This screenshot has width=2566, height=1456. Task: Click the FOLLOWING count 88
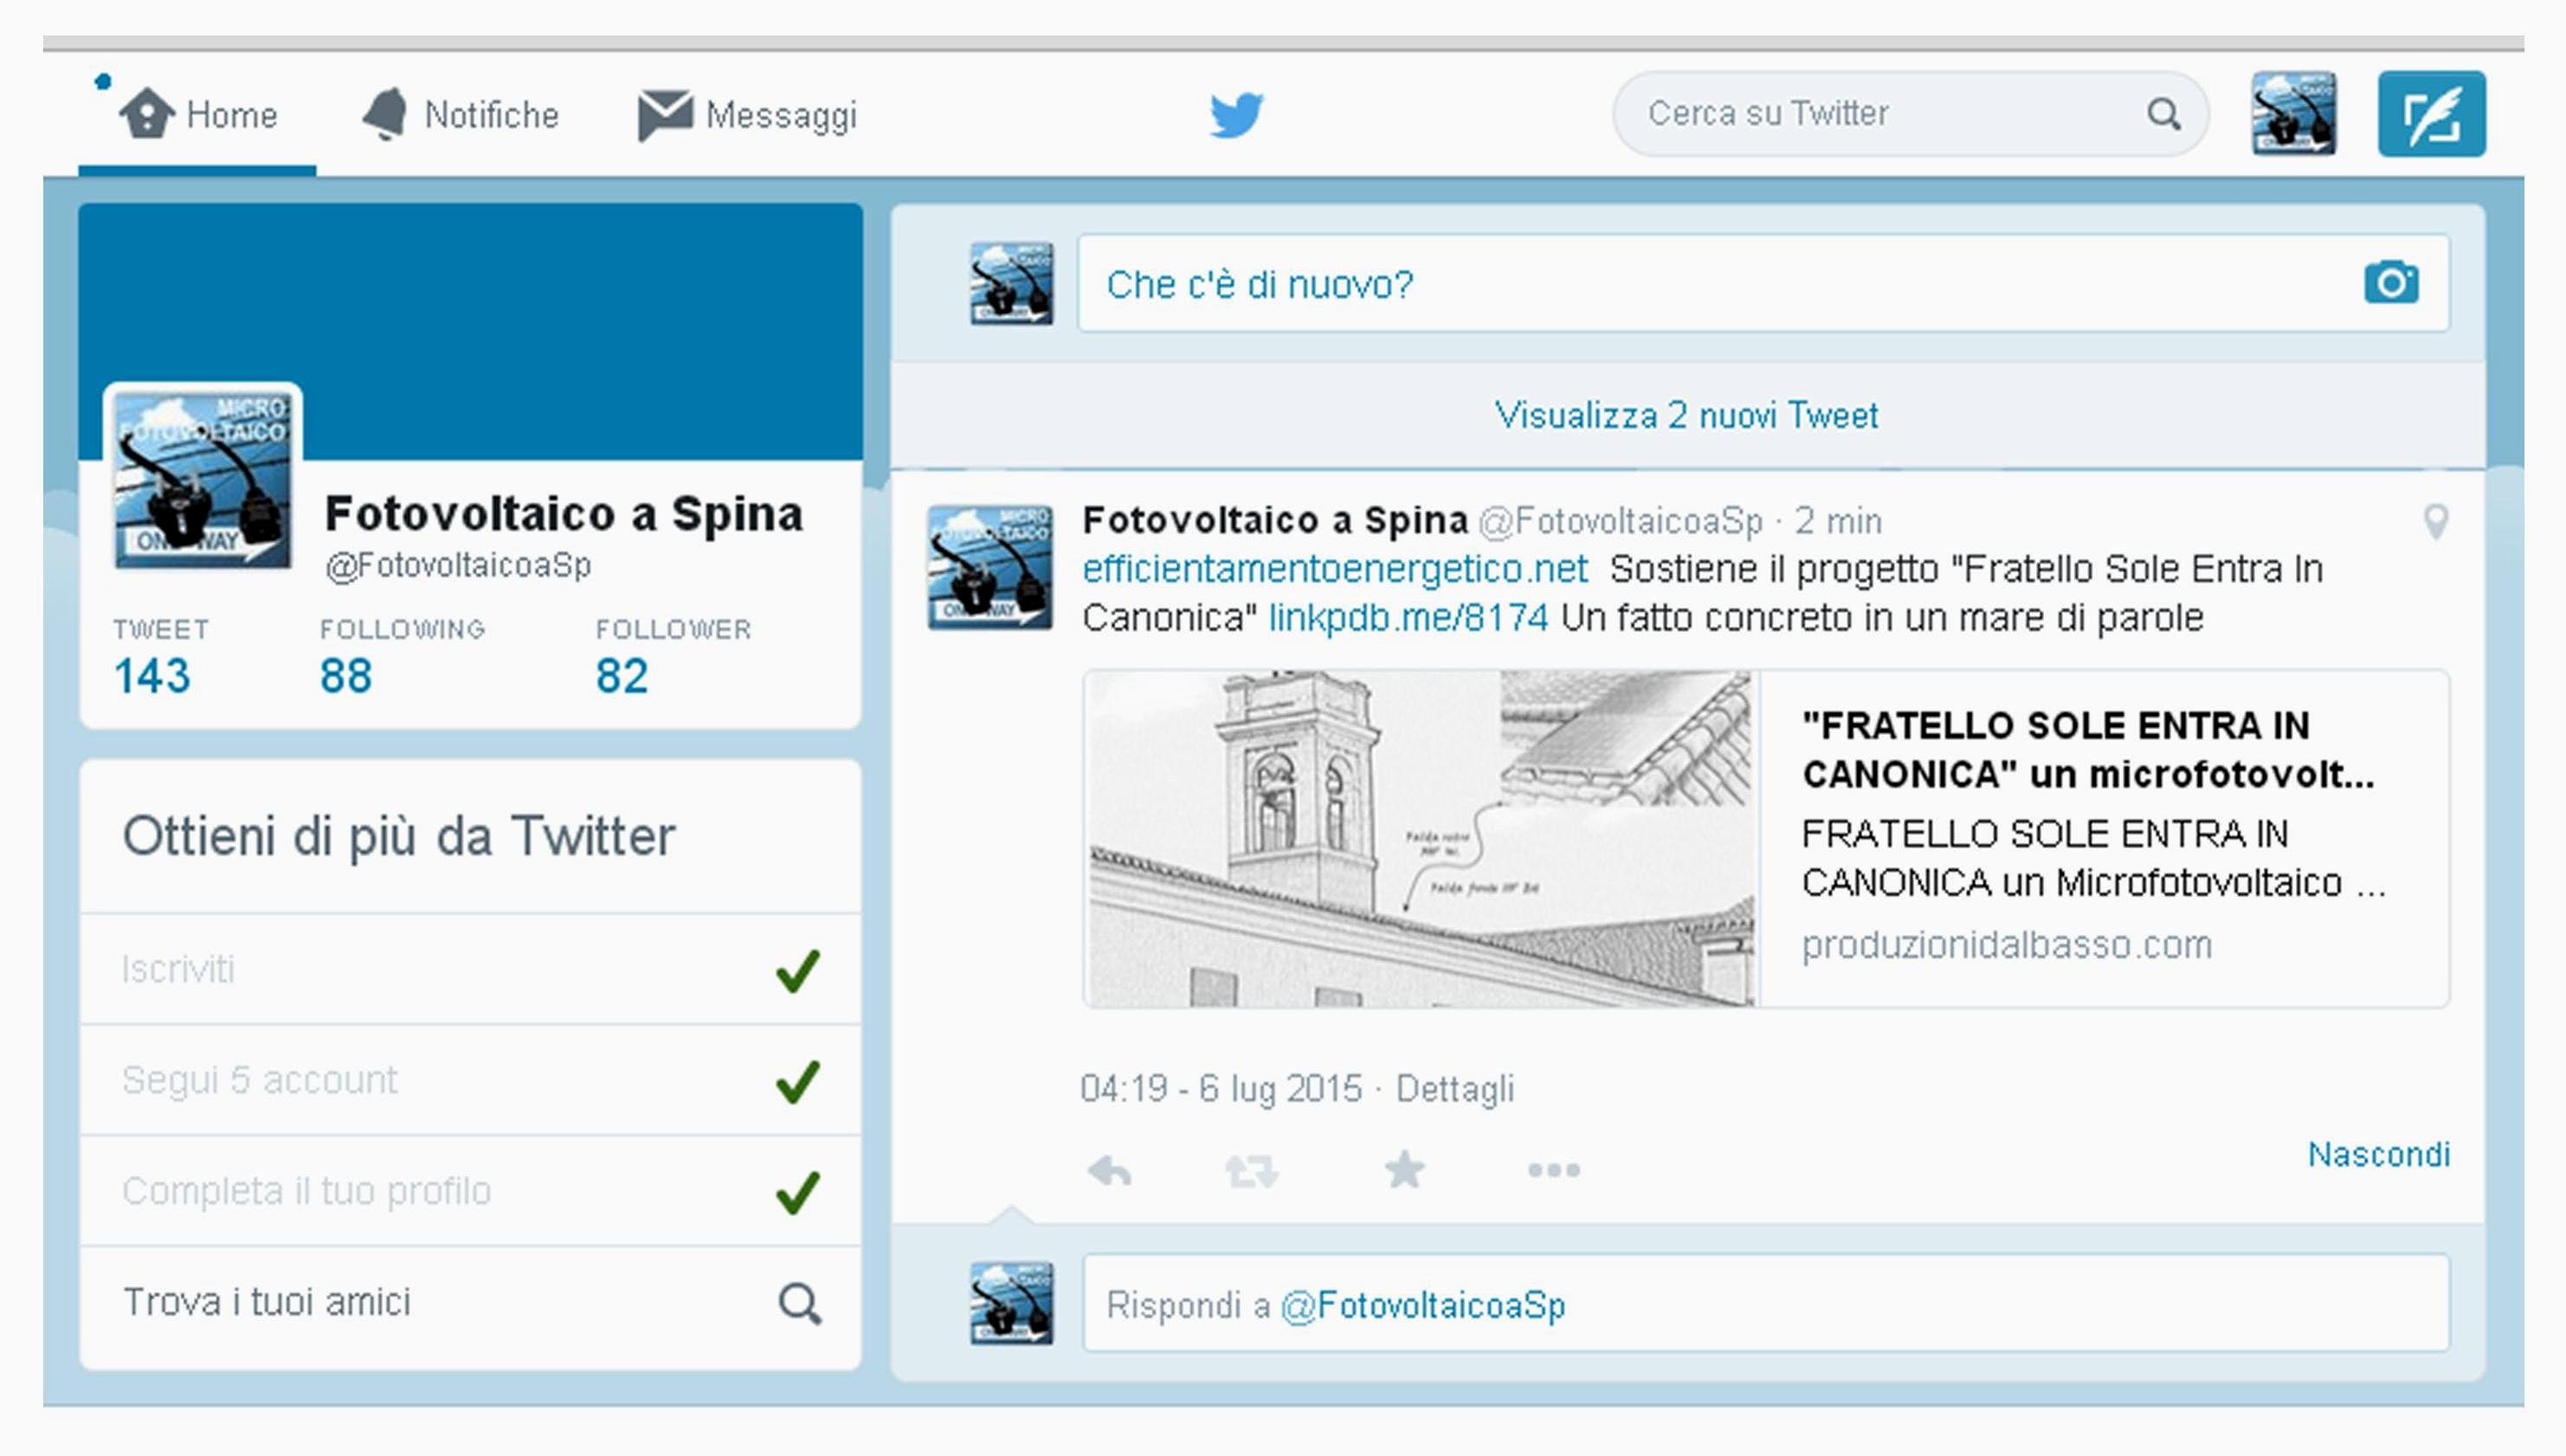(x=346, y=676)
